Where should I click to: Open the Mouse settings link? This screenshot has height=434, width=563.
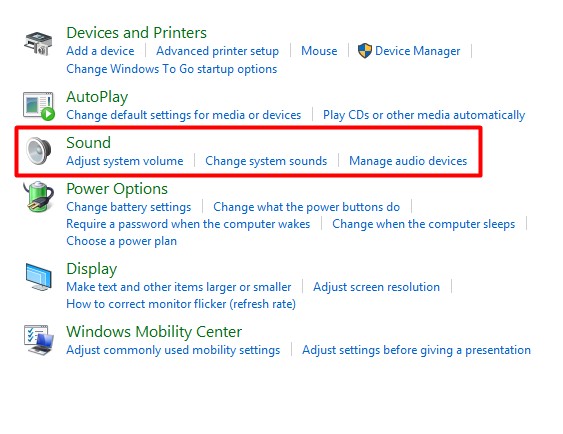tap(319, 51)
